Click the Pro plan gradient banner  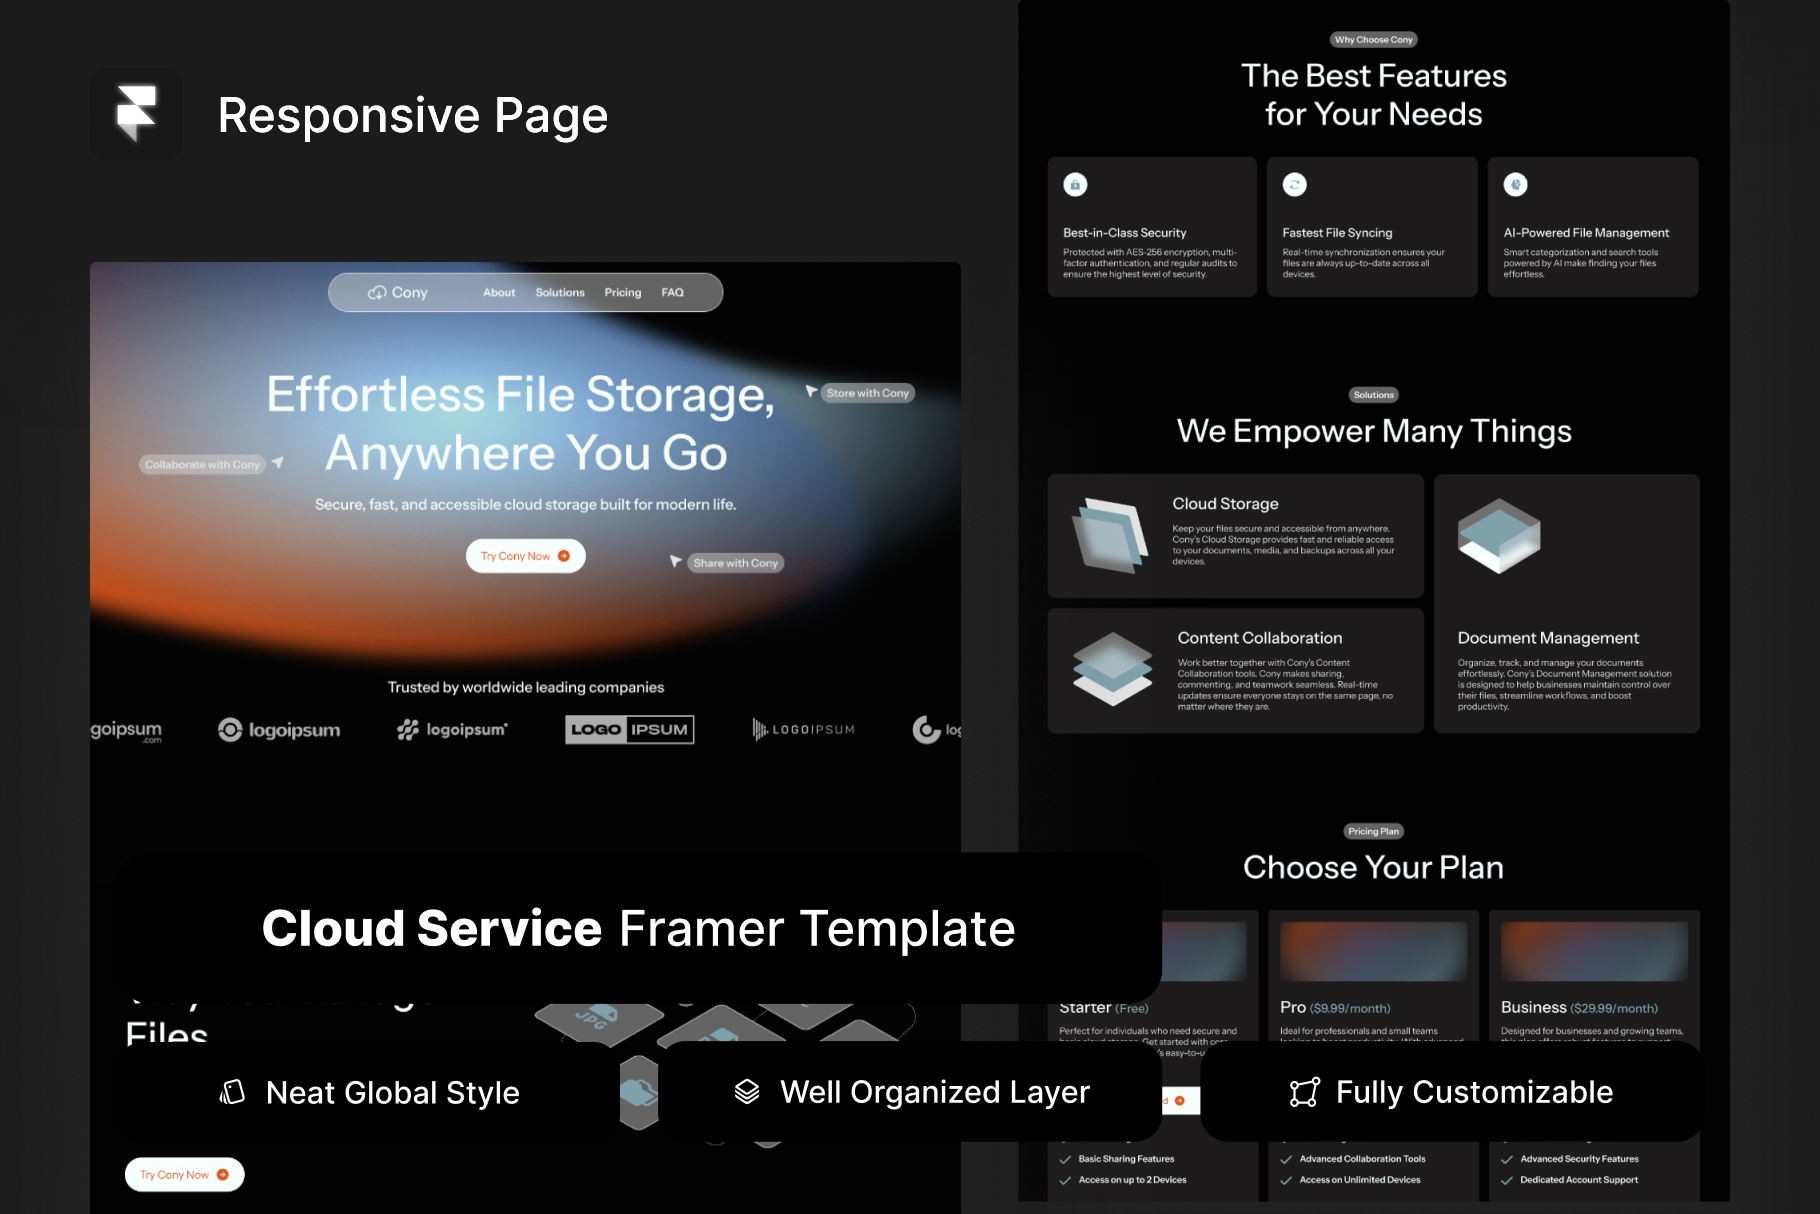pos(1373,951)
